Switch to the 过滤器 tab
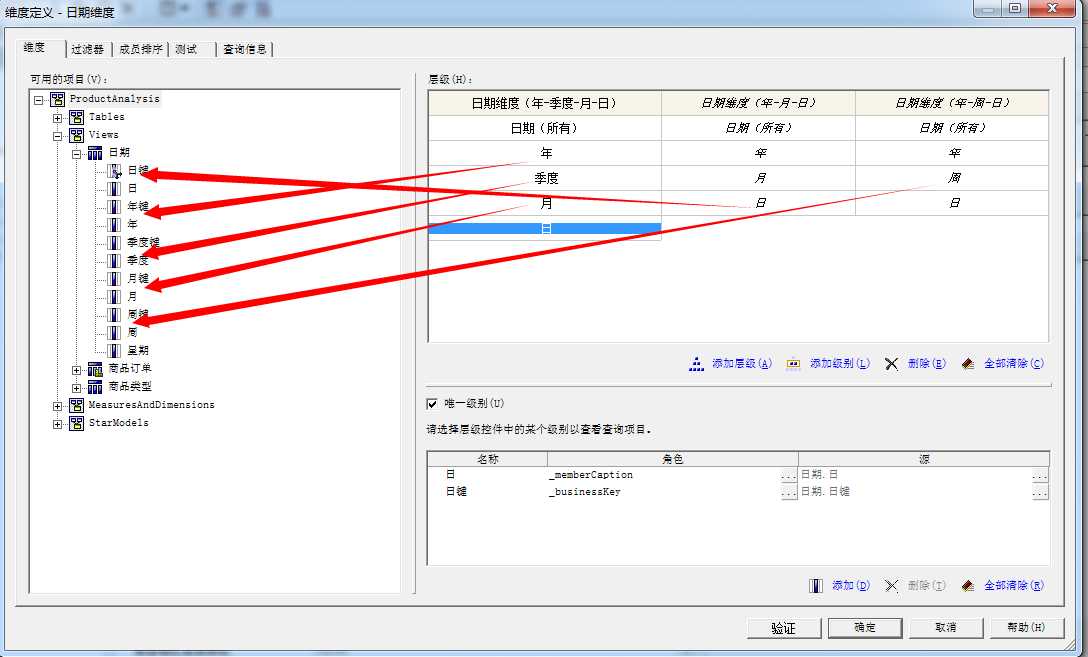Image resolution: width=1088 pixels, height=657 pixels. pyautogui.click(x=87, y=49)
